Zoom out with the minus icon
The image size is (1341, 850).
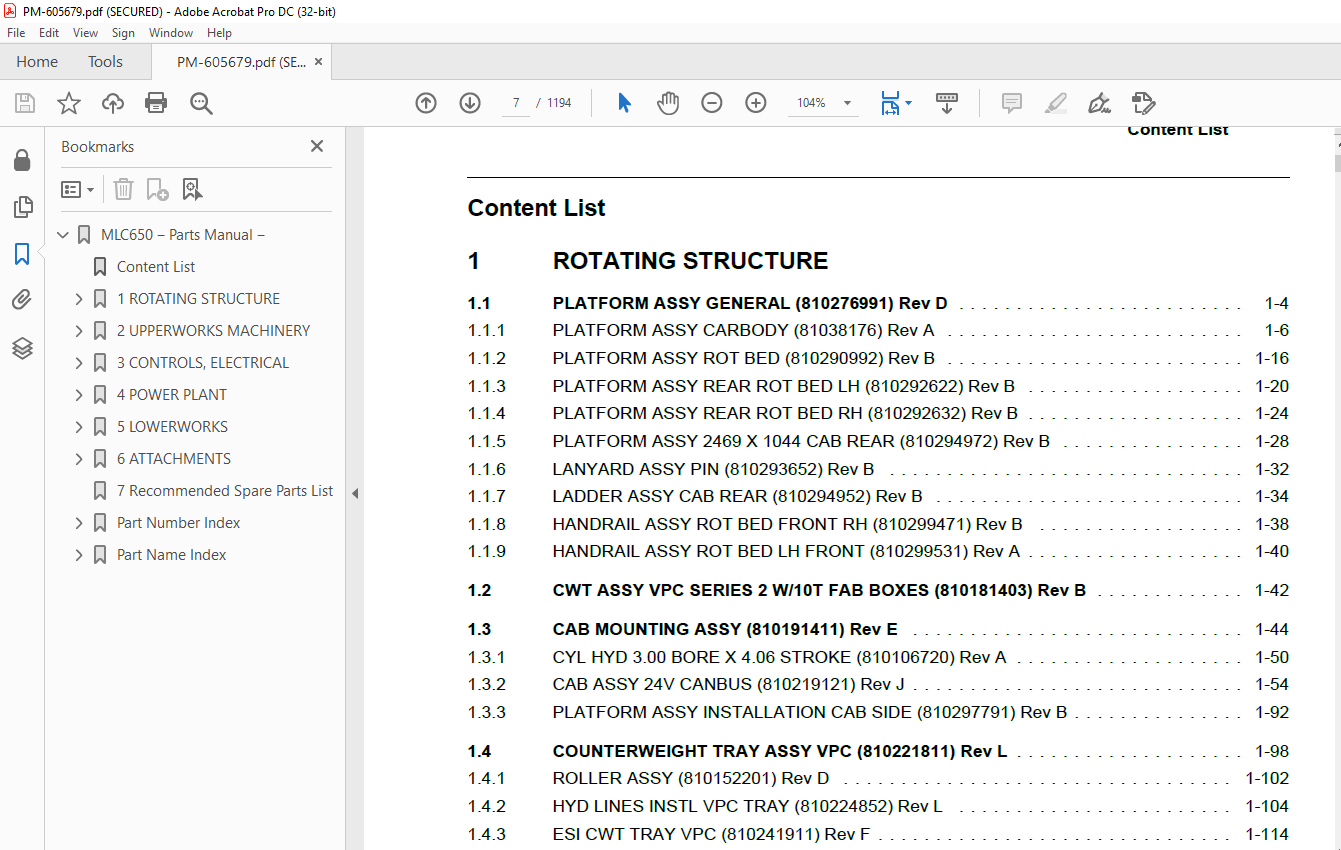[712, 103]
